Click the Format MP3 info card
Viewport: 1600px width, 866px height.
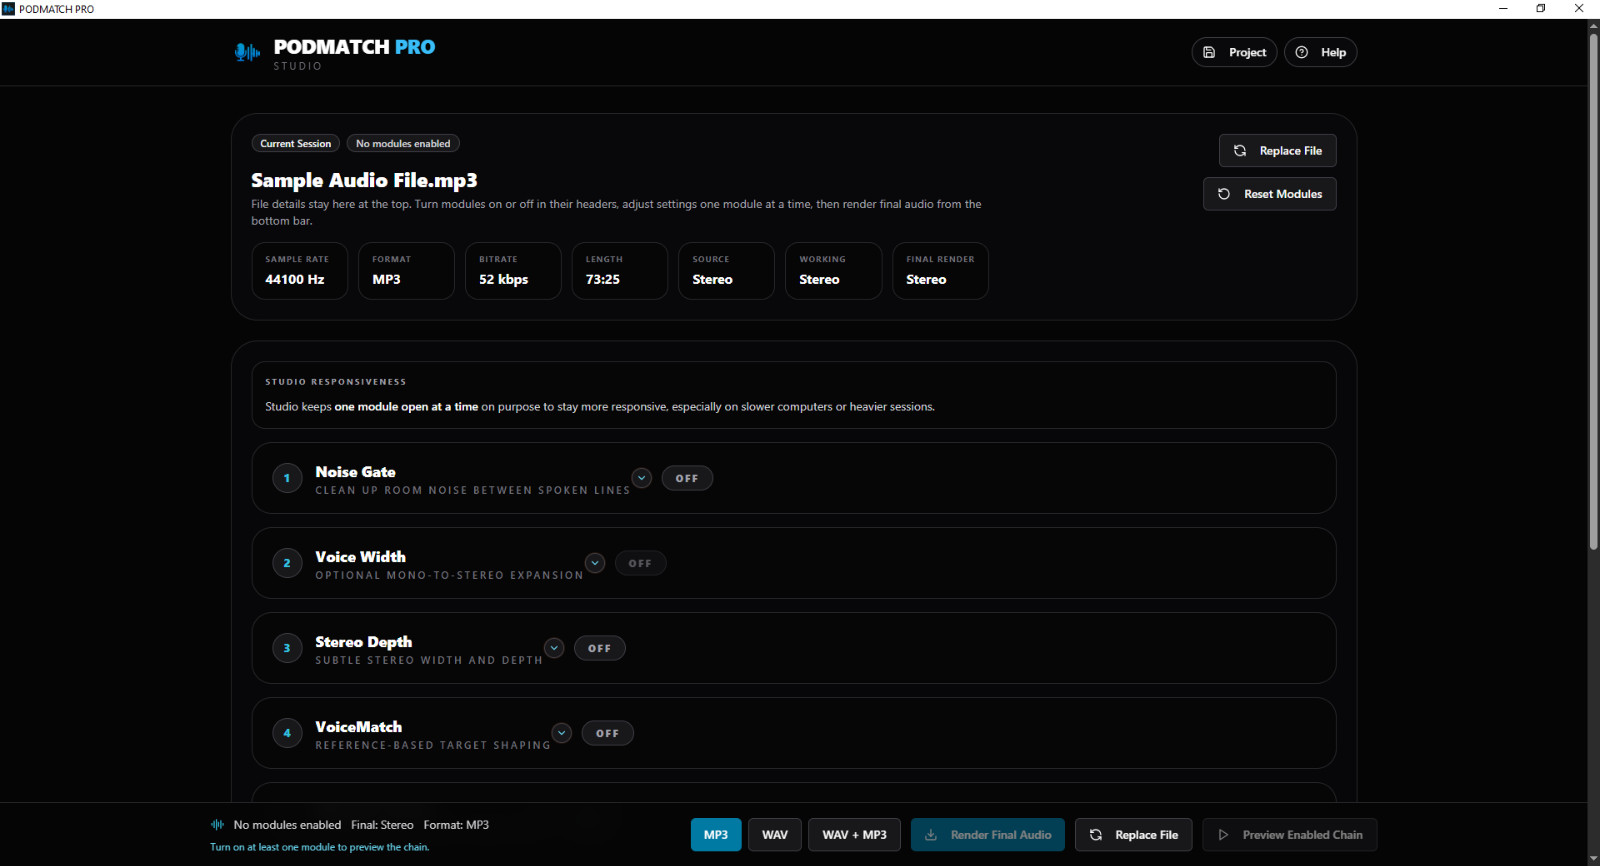click(x=407, y=271)
